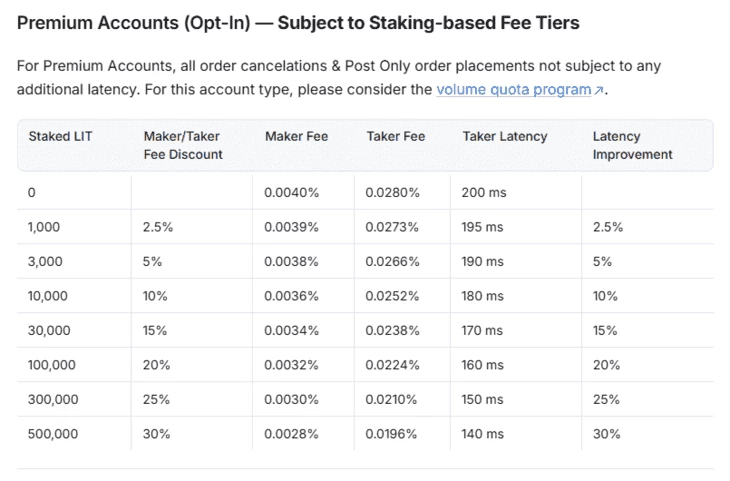Click the external arrow icon after volume quota program

[x=599, y=91]
